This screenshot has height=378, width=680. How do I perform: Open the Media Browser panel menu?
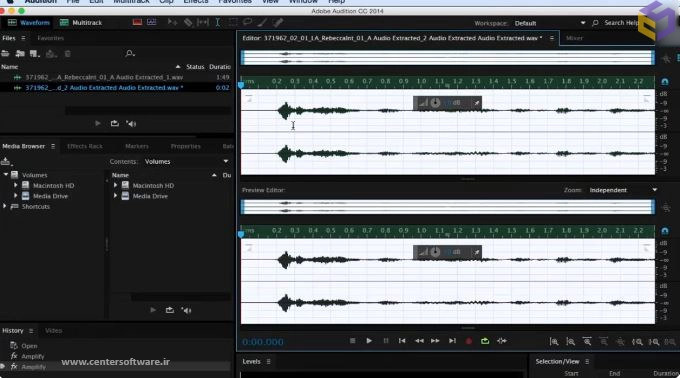point(53,147)
